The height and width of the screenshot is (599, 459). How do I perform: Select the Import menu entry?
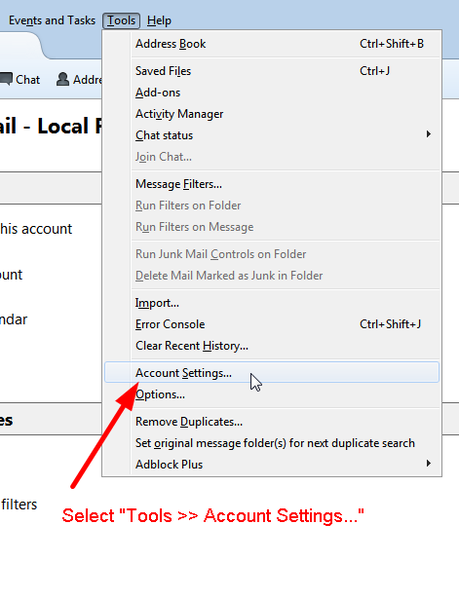(x=272, y=303)
